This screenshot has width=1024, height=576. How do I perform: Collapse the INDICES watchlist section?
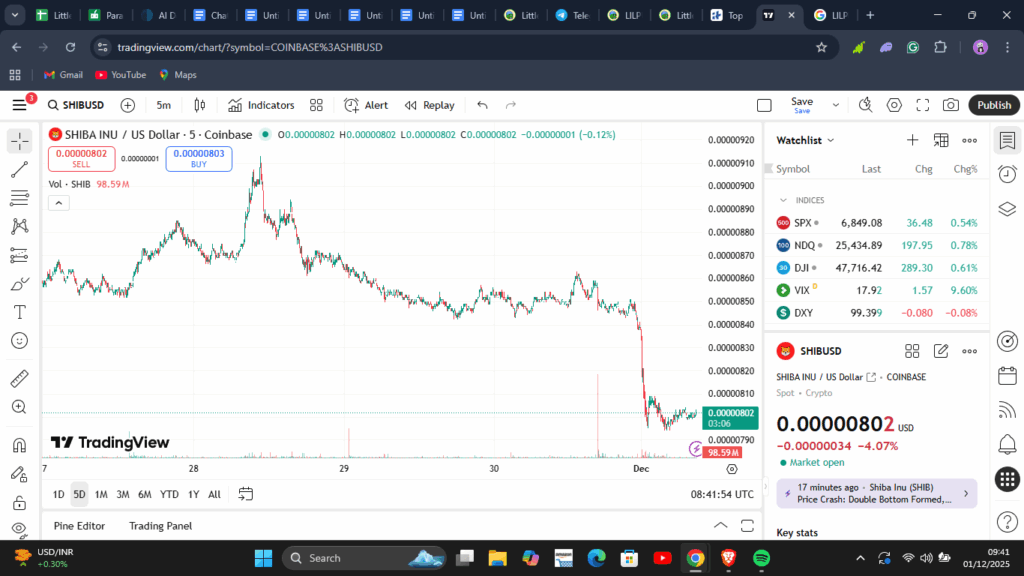[783, 200]
